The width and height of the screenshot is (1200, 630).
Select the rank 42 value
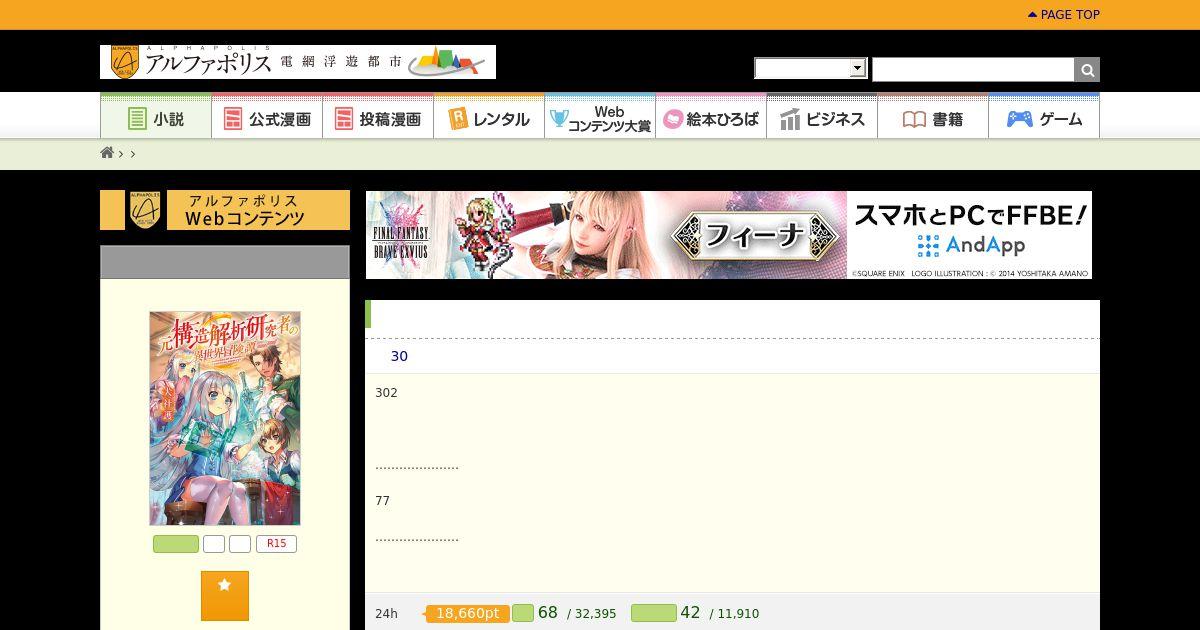[690, 612]
